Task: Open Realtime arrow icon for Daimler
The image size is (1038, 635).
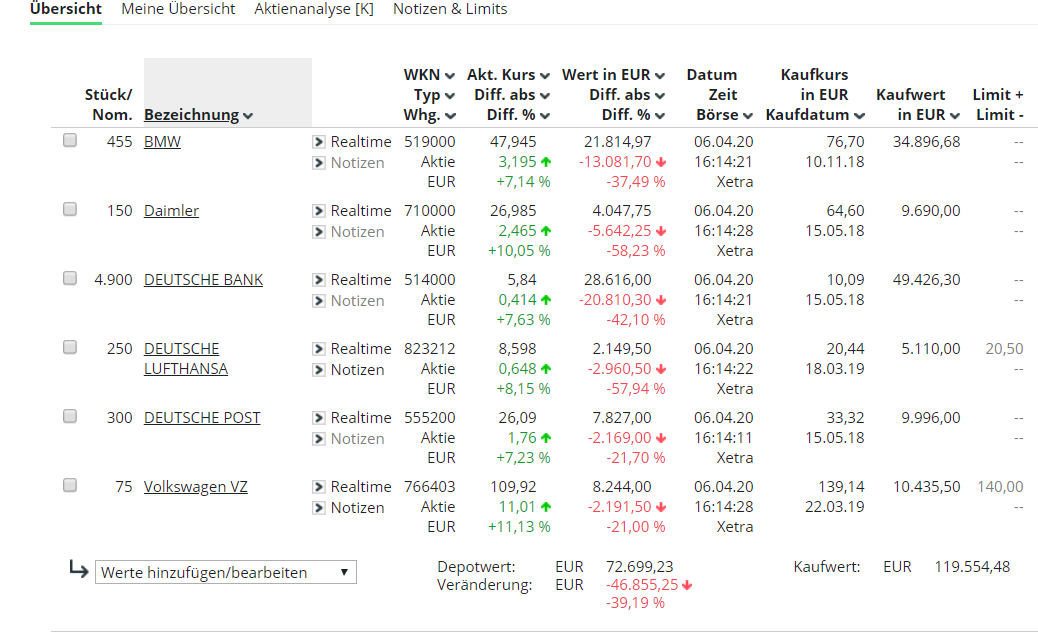Action: tap(319, 211)
